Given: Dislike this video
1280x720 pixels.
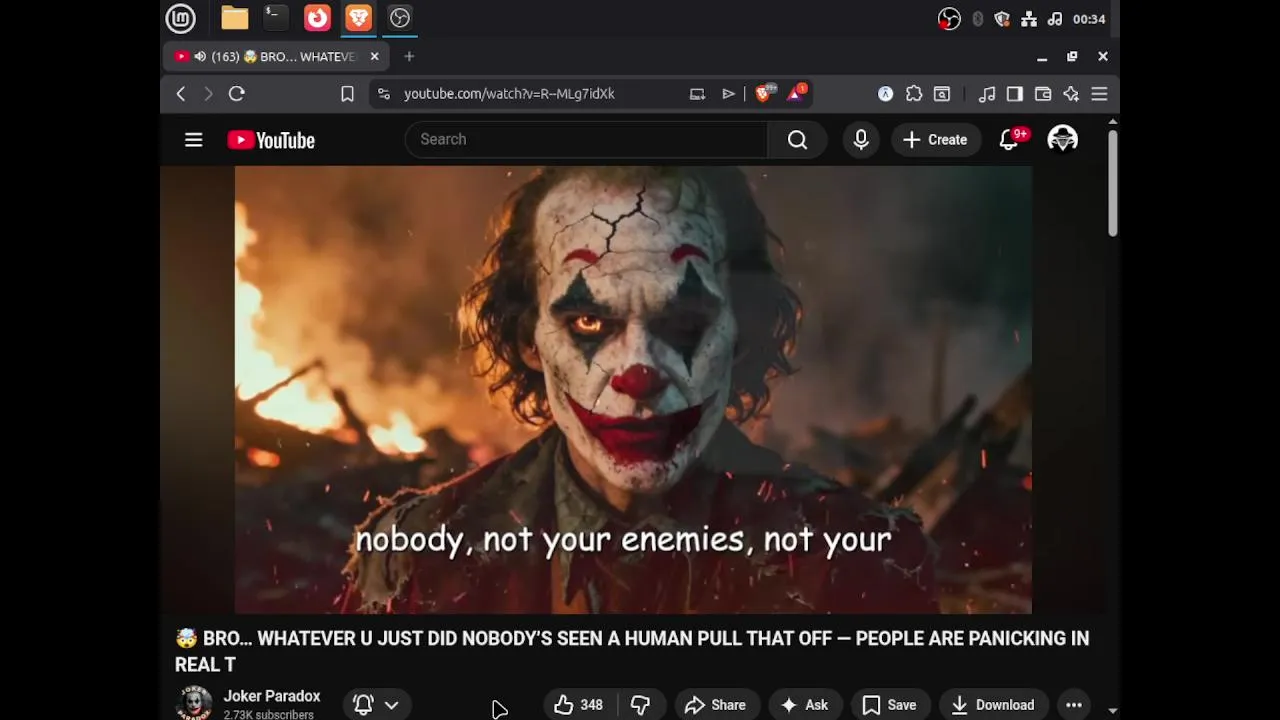Looking at the screenshot, I should pyautogui.click(x=640, y=705).
